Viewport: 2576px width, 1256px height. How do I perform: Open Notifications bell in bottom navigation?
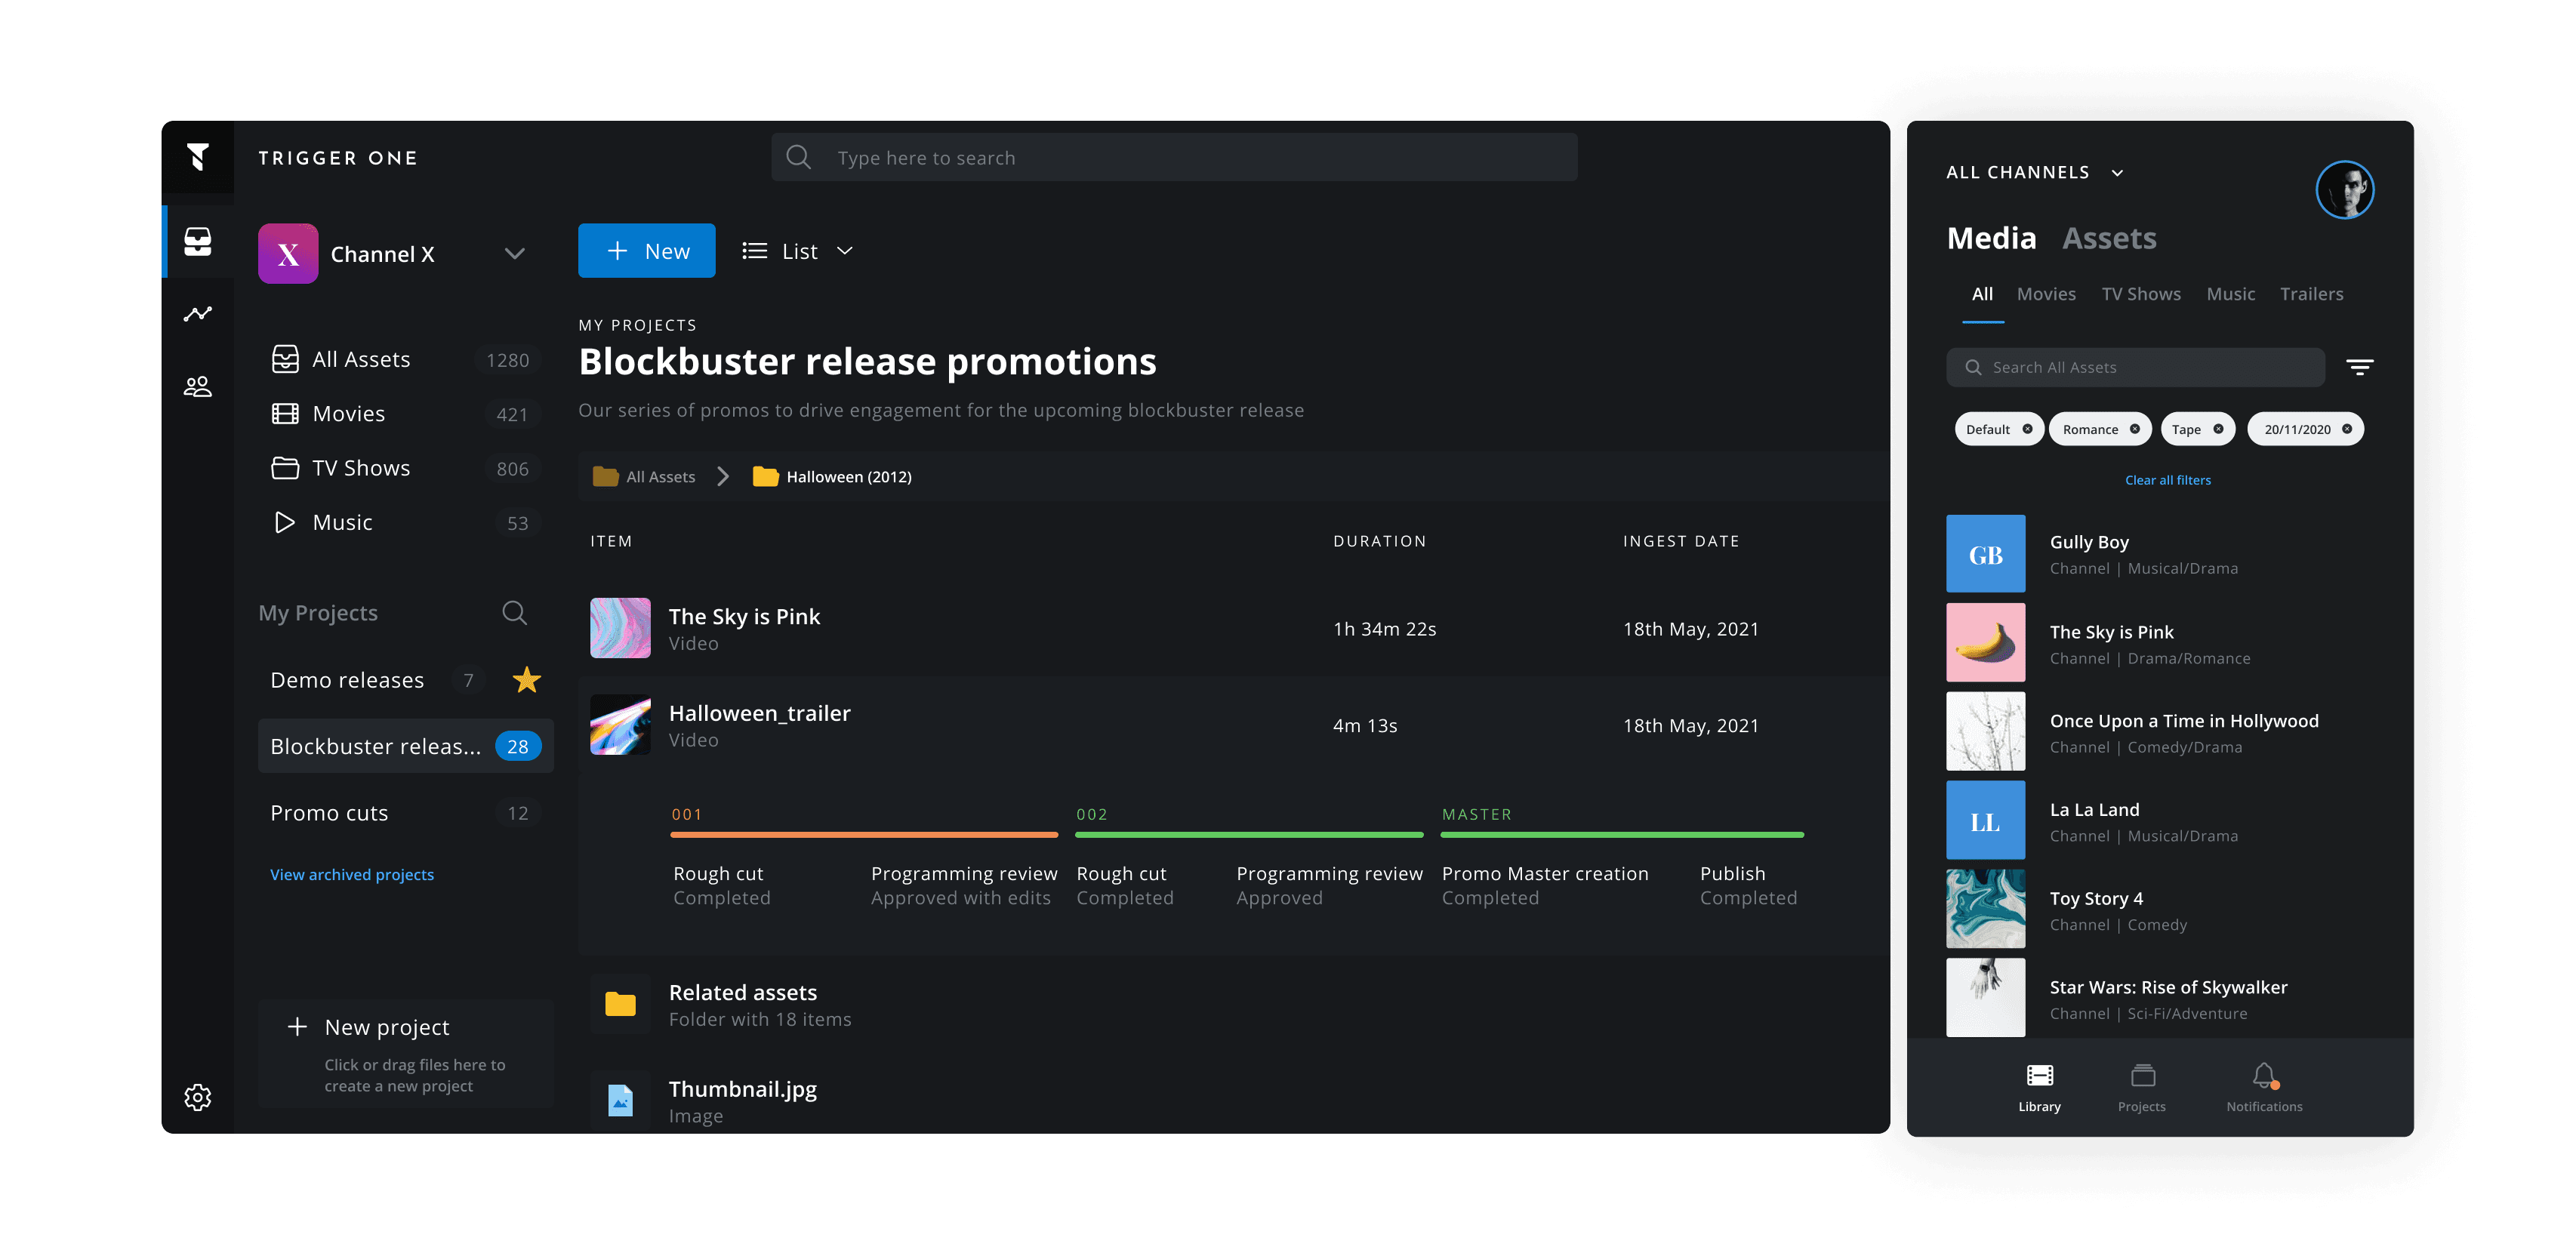click(x=2264, y=1088)
